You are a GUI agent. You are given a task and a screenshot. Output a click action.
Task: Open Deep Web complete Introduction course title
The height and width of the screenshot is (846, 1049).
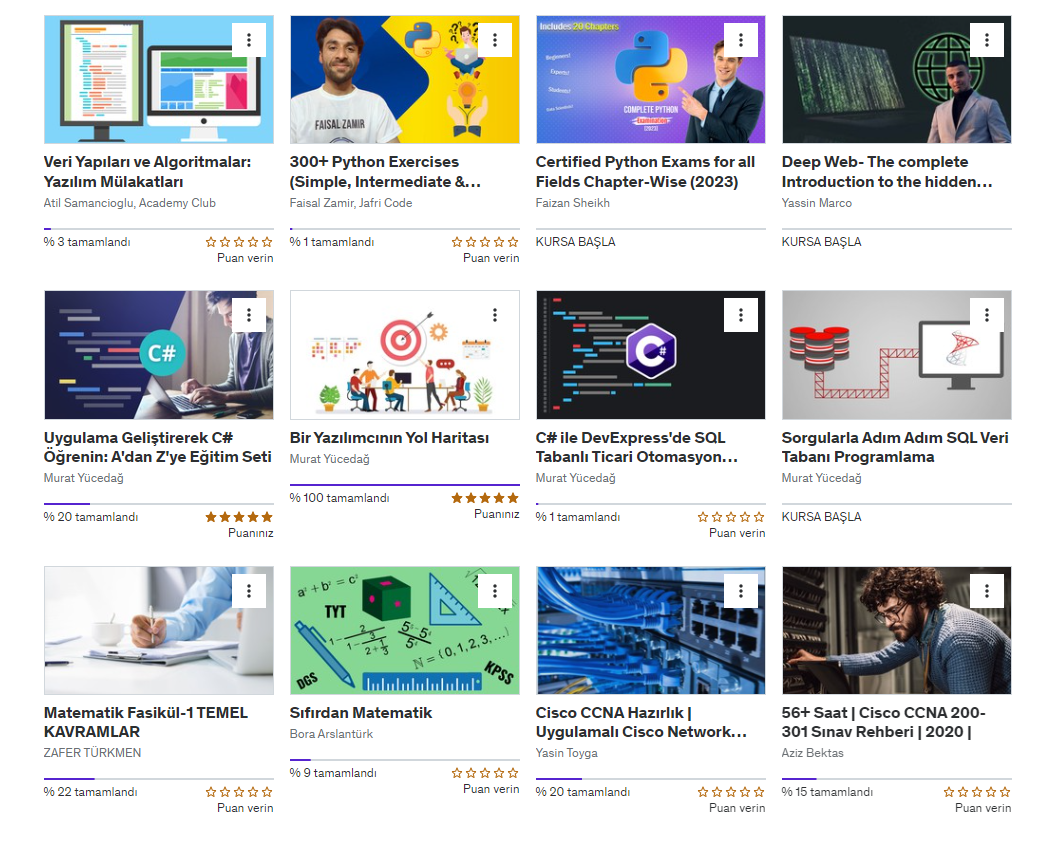click(887, 172)
